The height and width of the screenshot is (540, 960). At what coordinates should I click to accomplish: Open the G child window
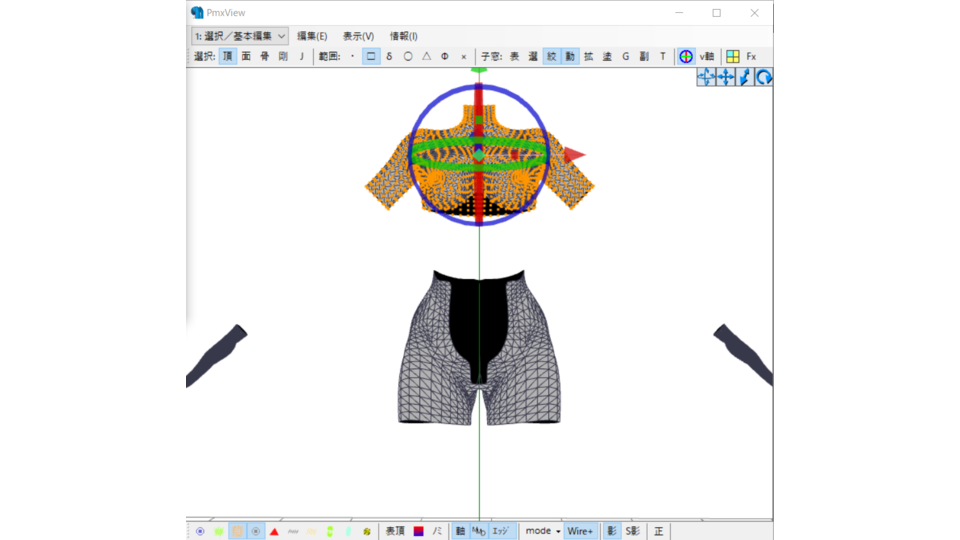click(x=626, y=56)
